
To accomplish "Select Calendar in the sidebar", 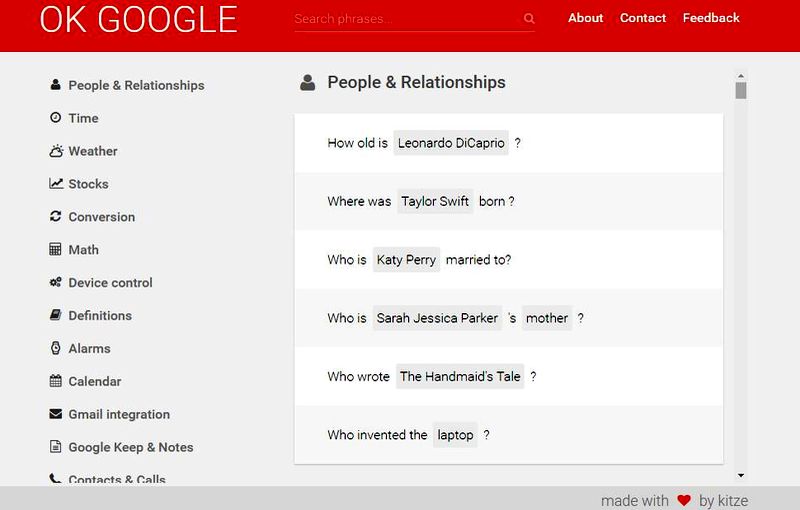I will click(x=94, y=381).
